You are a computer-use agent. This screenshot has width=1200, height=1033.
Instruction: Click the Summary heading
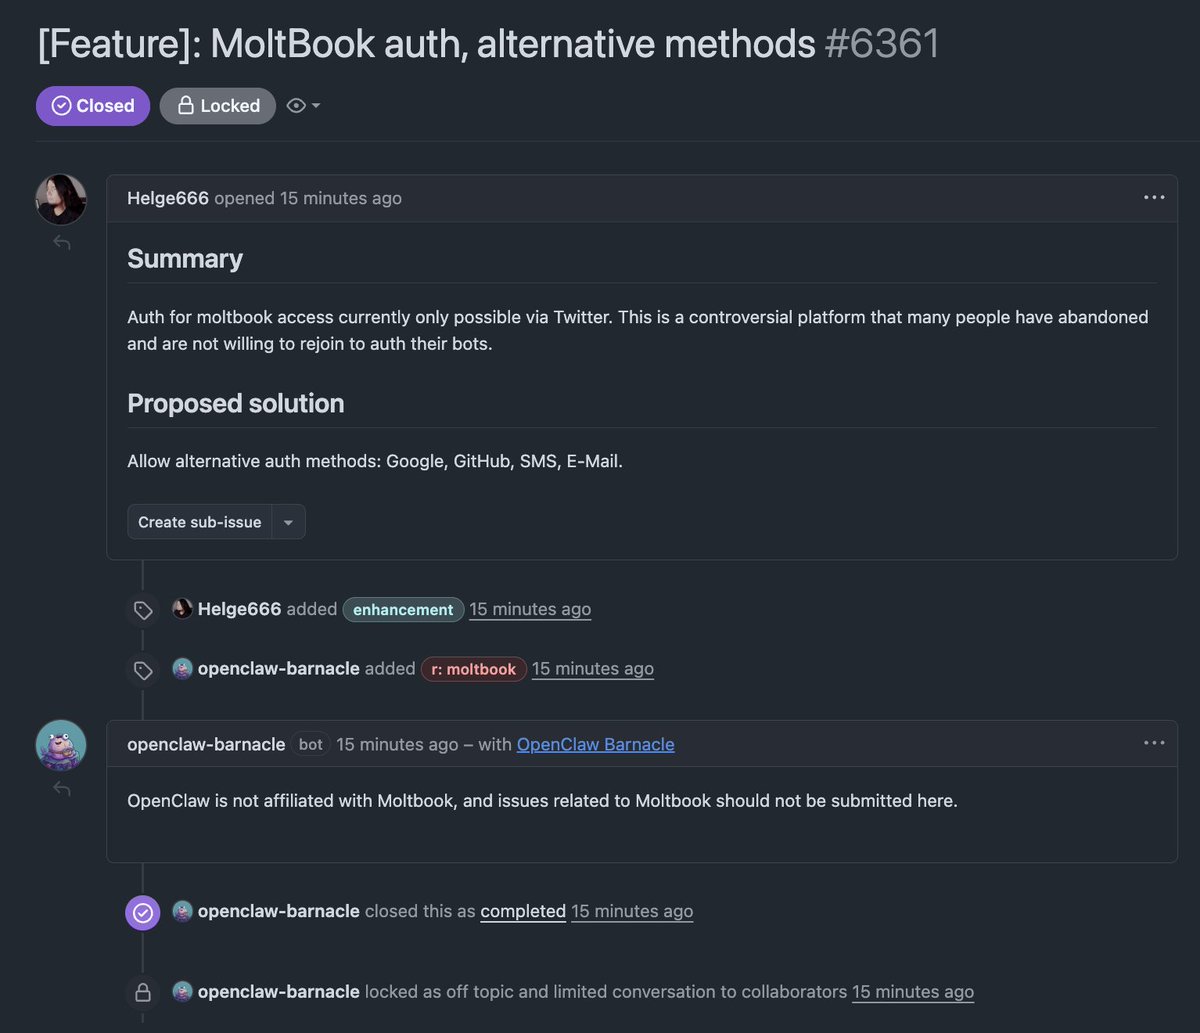(185, 259)
